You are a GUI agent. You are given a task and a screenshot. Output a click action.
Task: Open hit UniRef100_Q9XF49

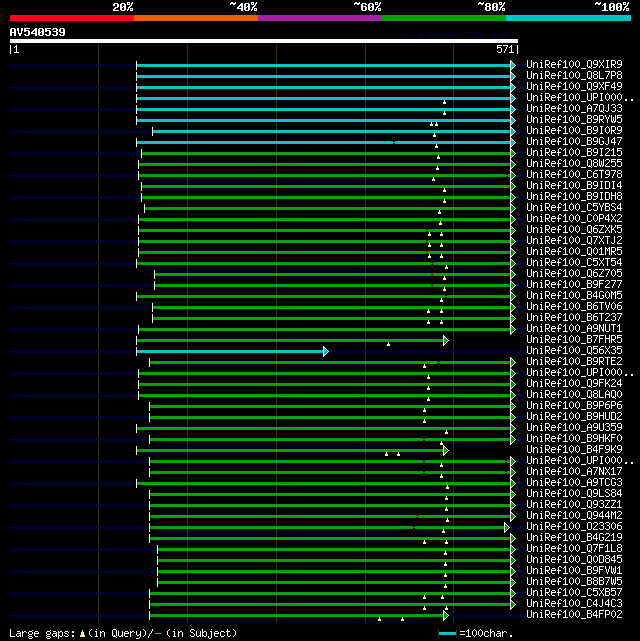pyautogui.click(x=574, y=87)
